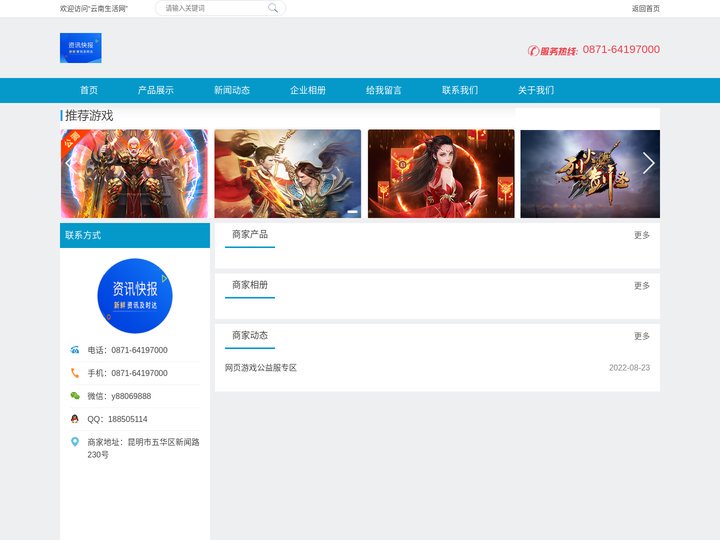This screenshot has width=720, height=540.
Task: Open the 企业相册 navigation tab
Action: pyautogui.click(x=308, y=90)
